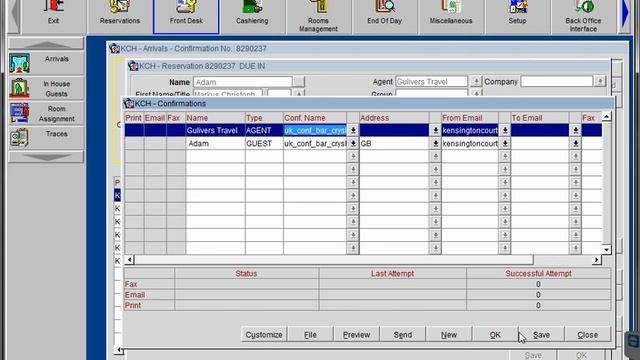Open From Email dropdown for Adam row
640x360 pixels.
(x=505, y=144)
